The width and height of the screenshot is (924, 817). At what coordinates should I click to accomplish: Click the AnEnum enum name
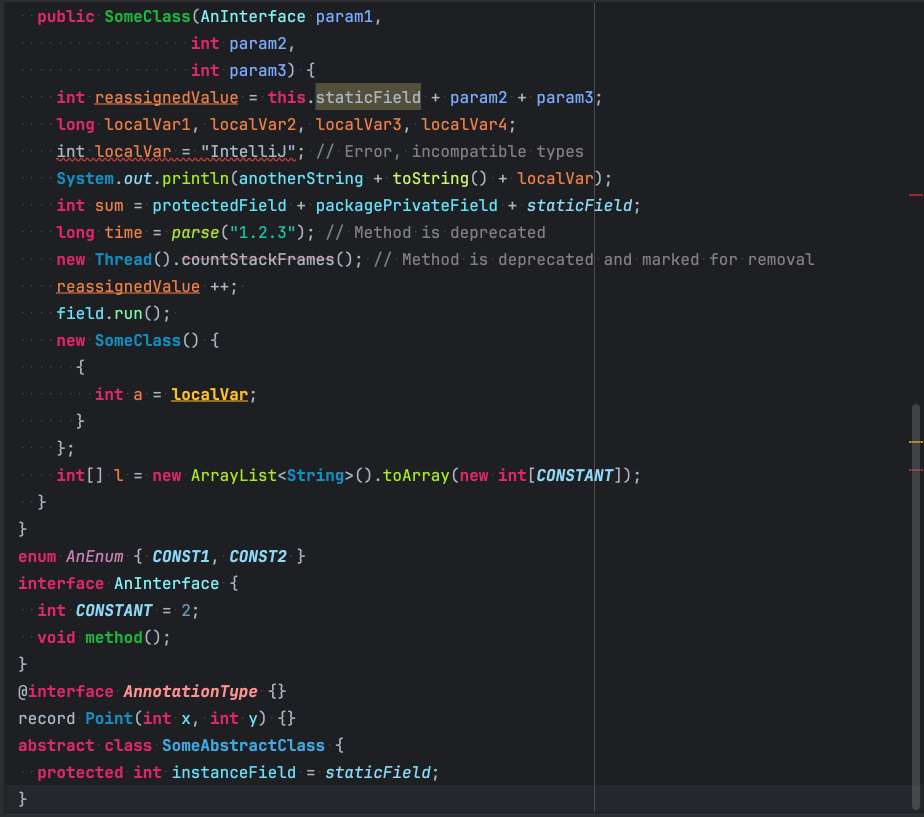tap(98, 556)
